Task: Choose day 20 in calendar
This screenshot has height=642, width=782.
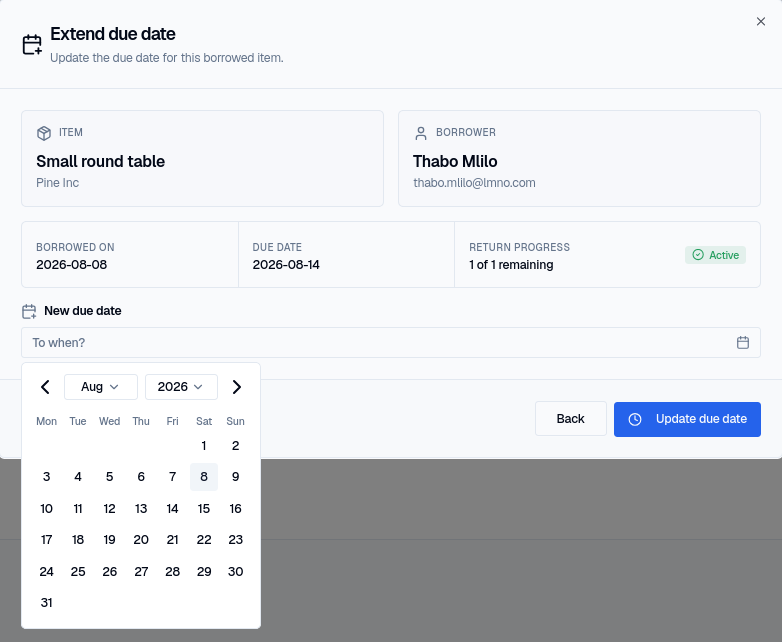Action: (141, 540)
